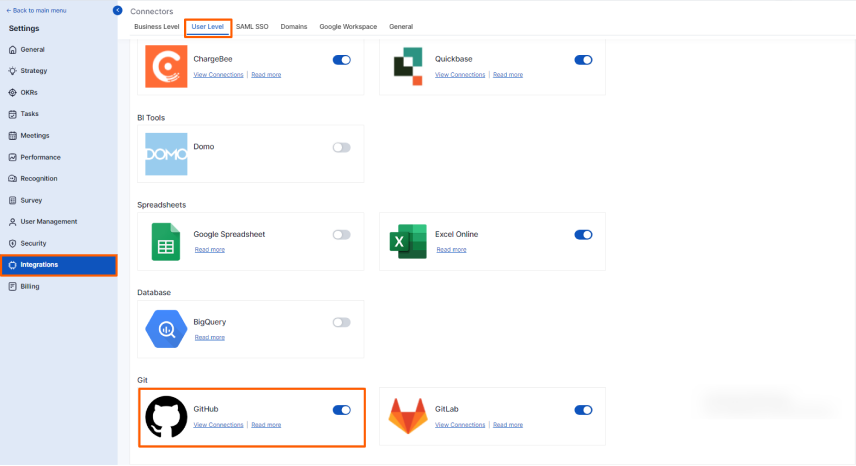Click the Domo logo
The height and width of the screenshot is (466, 856).
(166, 154)
